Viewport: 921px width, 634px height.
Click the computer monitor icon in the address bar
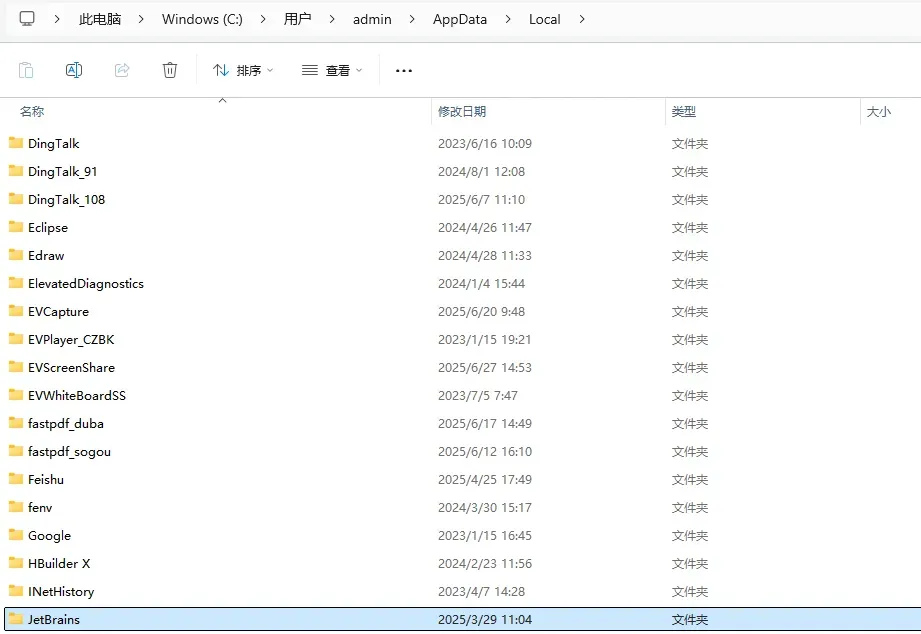pos(27,19)
